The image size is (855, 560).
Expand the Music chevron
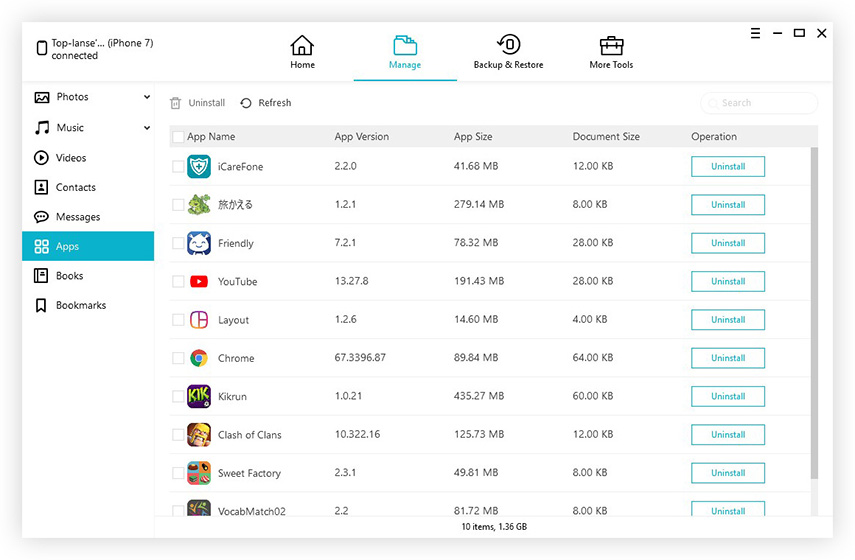147,128
